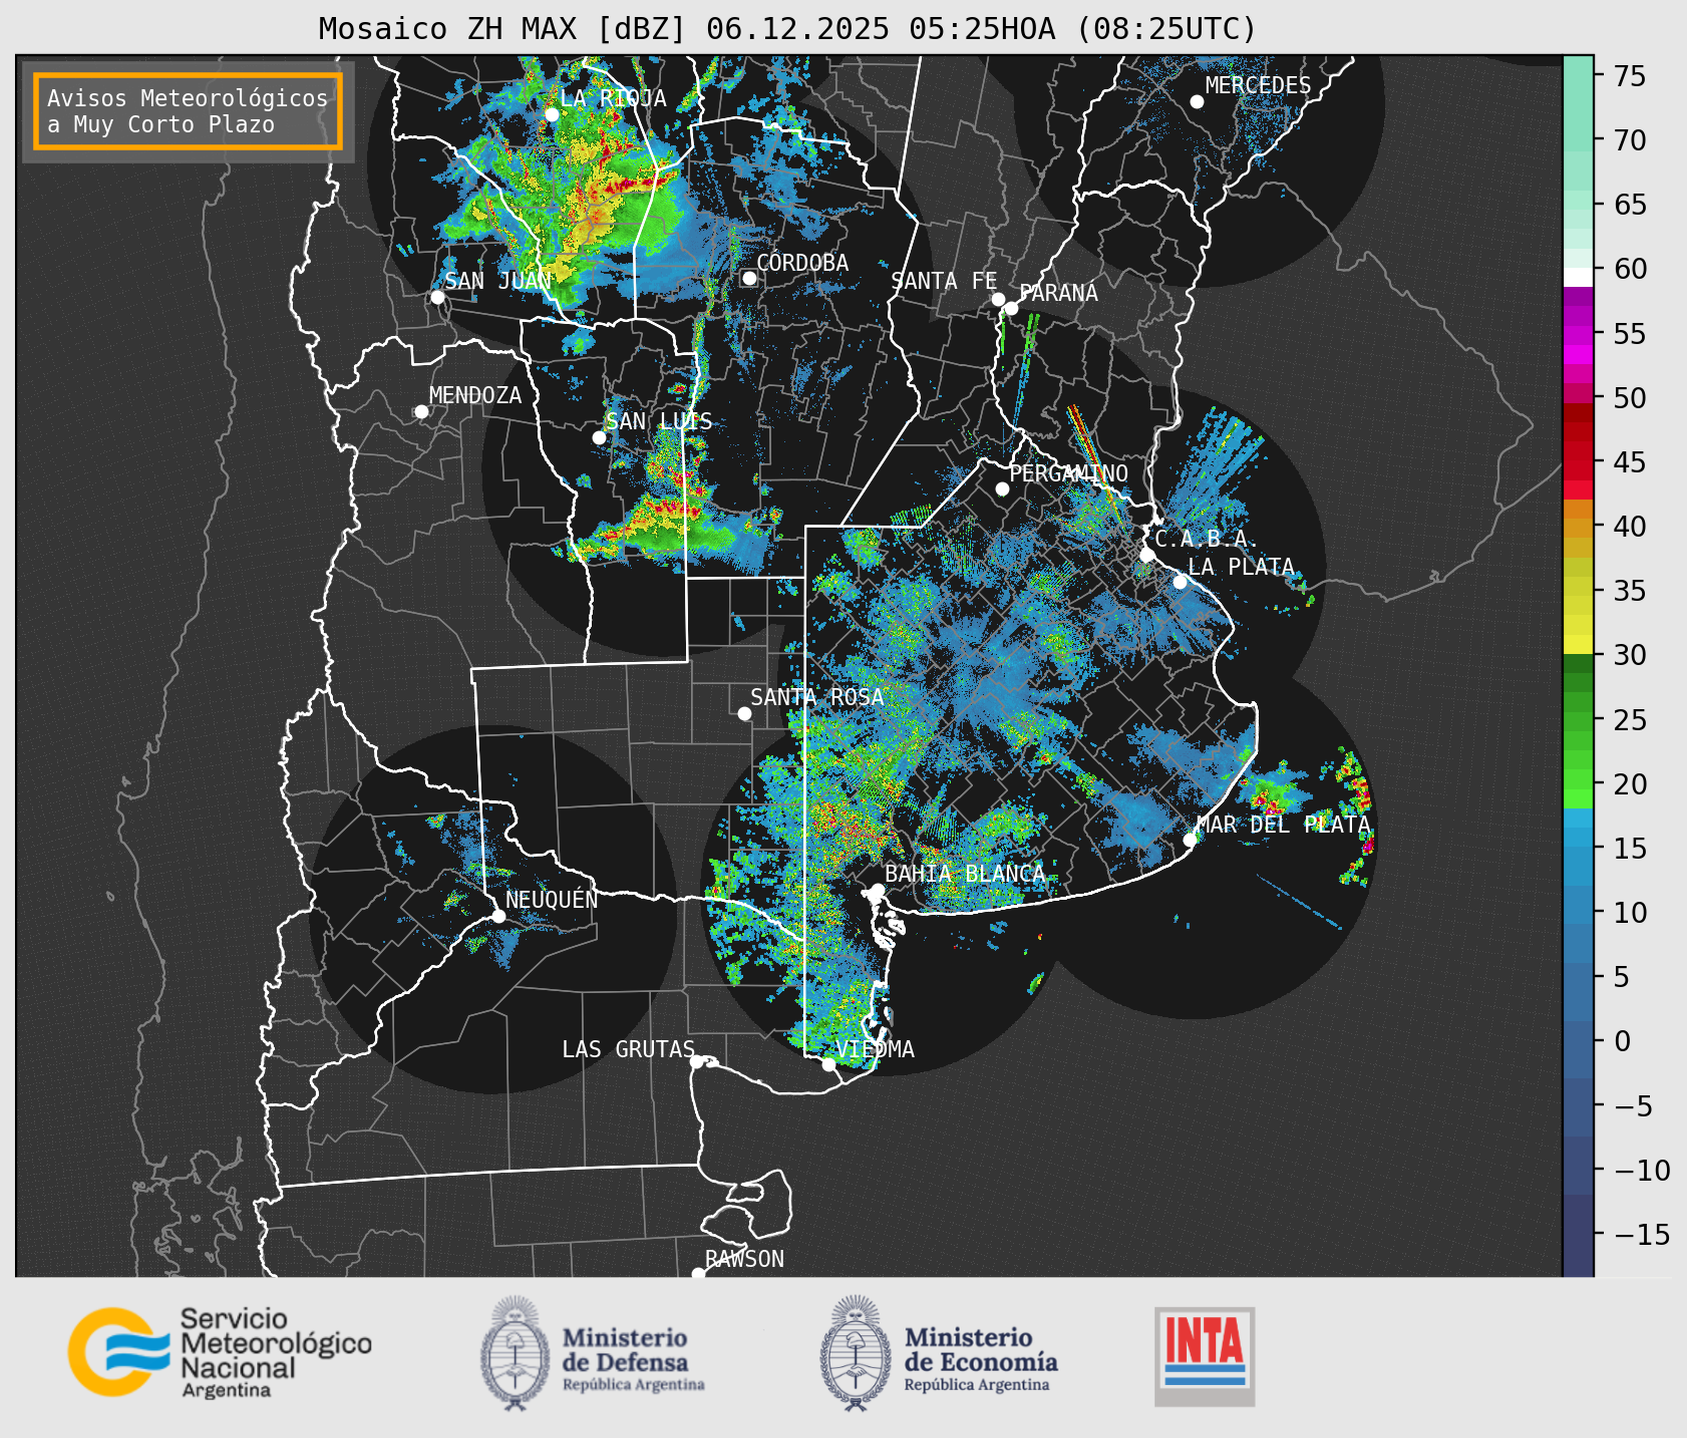Click the MERCEDES text label

pyautogui.click(x=1258, y=86)
